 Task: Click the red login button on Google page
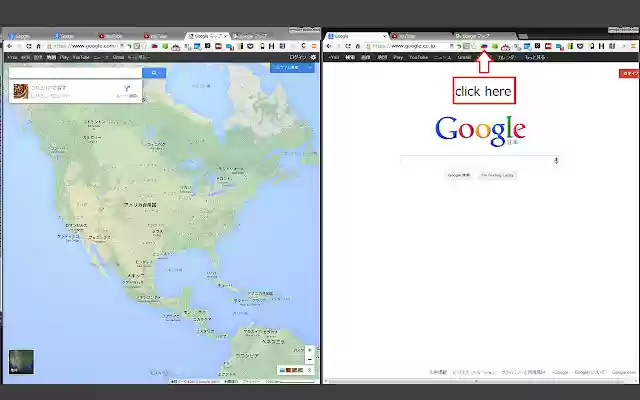tap(629, 73)
